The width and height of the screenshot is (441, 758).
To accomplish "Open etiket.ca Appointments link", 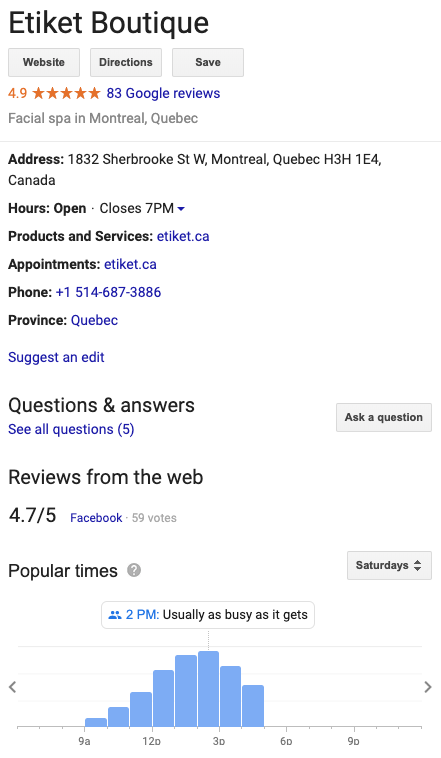I will (130, 264).
